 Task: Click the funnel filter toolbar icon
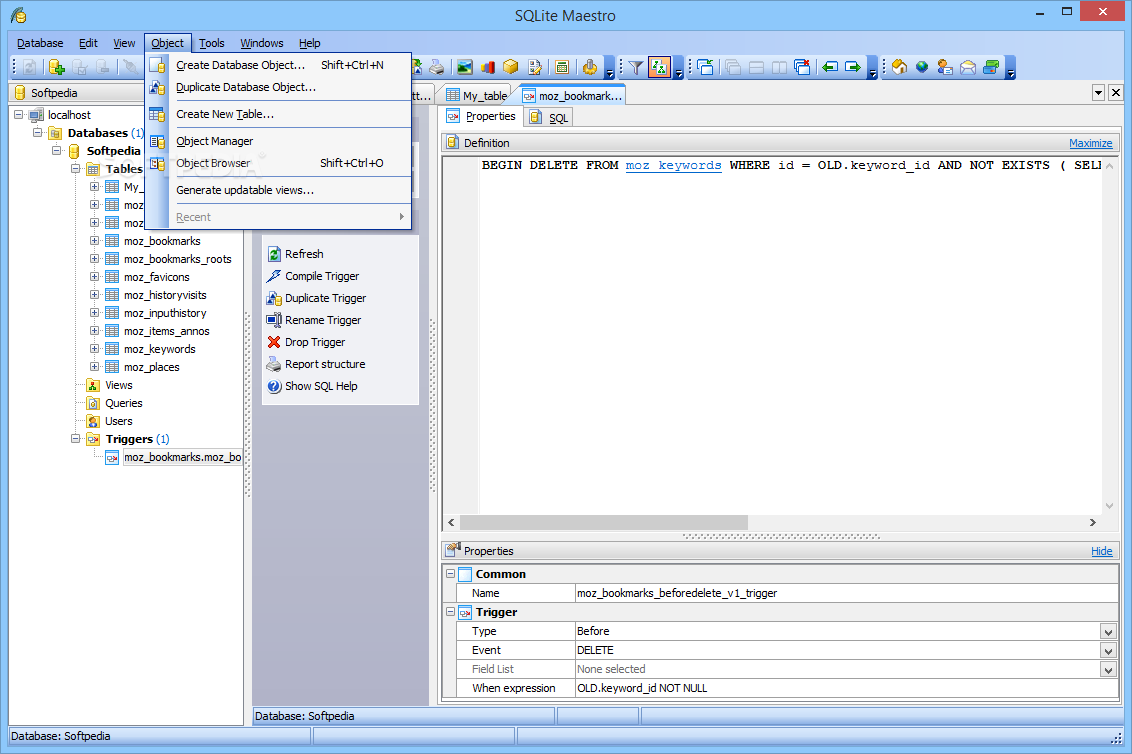635,67
